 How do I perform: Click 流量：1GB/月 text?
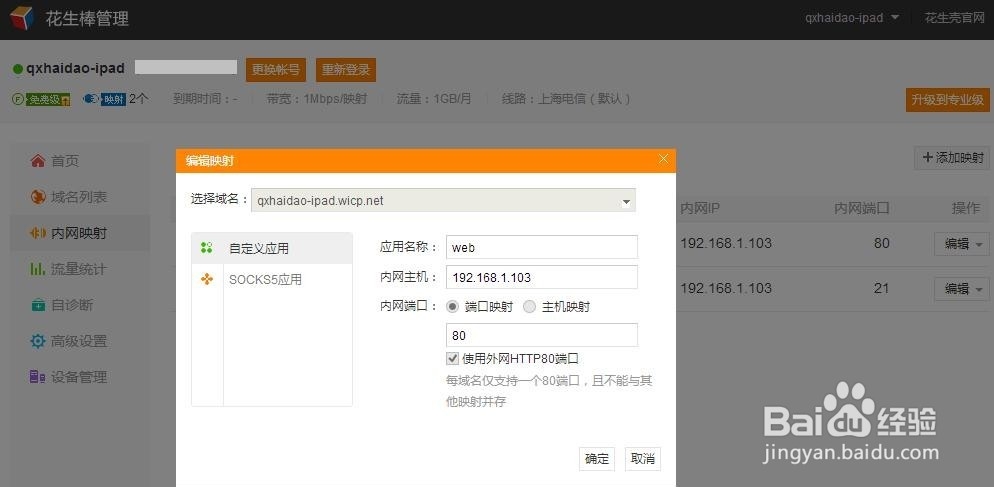coord(434,100)
